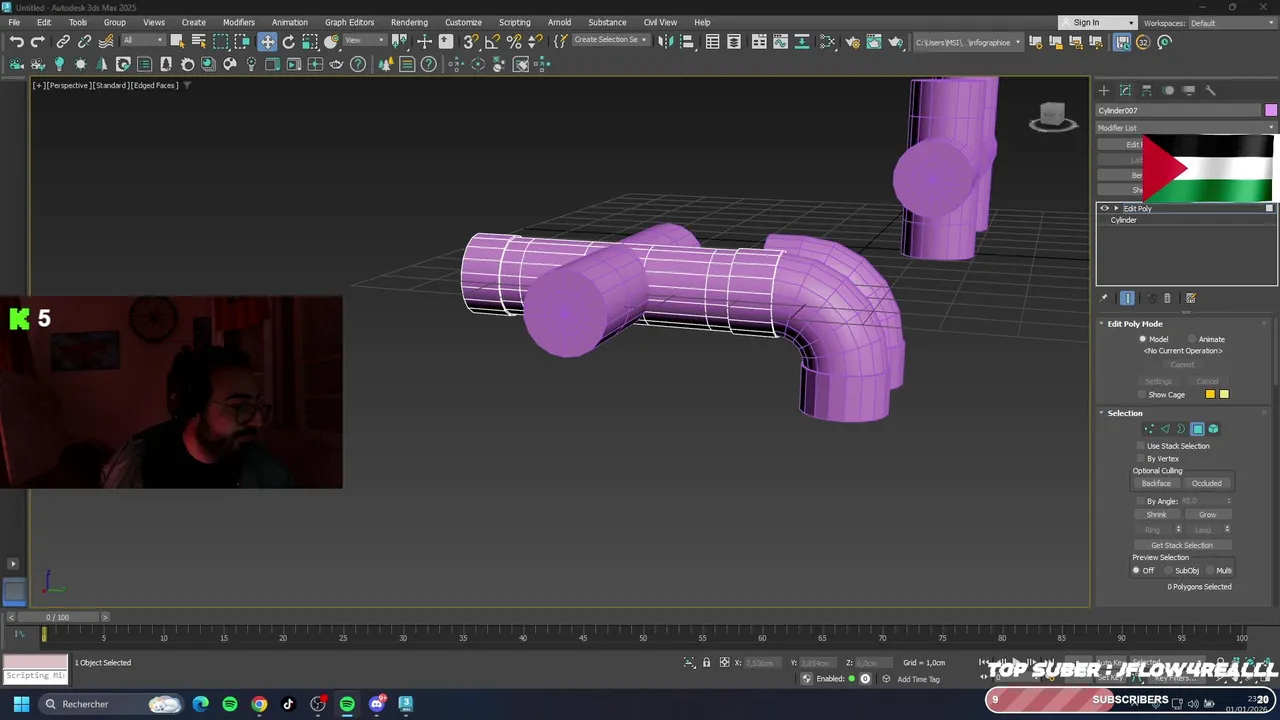Viewport: 1280px width, 720px height.
Task: Select the Link tool
Action: coord(63,41)
